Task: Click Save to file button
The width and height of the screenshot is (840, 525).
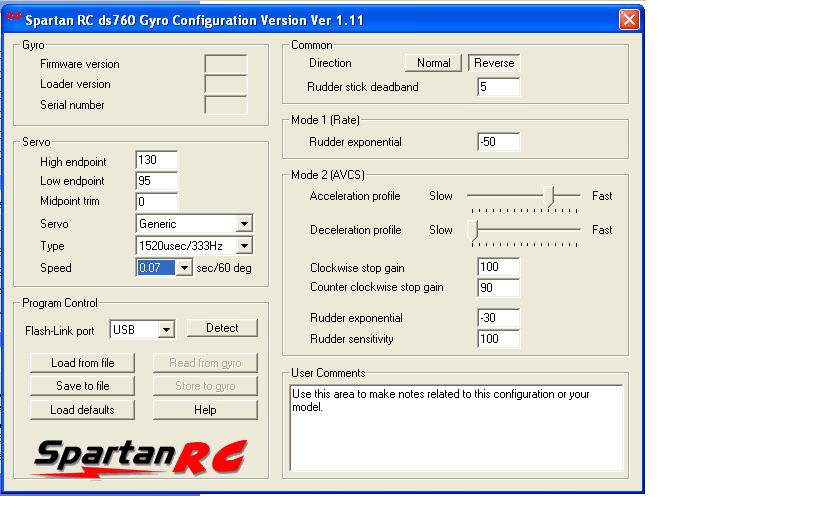Action: click(82, 386)
